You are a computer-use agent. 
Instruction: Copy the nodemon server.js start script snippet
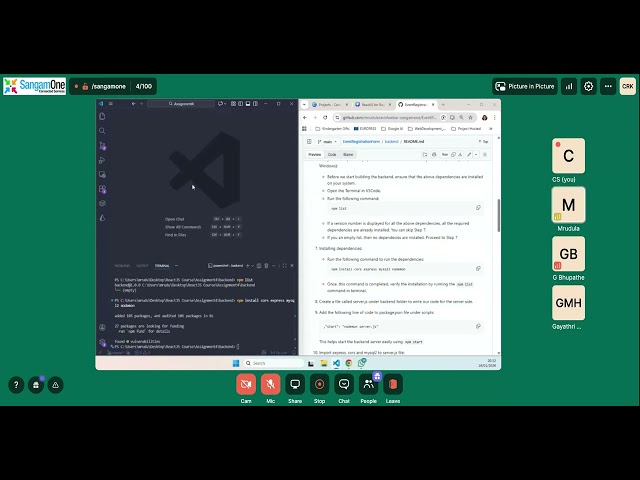click(x=478, y=326)
